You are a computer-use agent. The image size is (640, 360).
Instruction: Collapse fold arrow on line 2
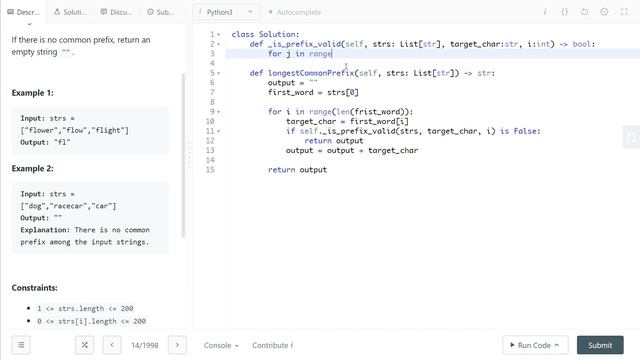219,44
